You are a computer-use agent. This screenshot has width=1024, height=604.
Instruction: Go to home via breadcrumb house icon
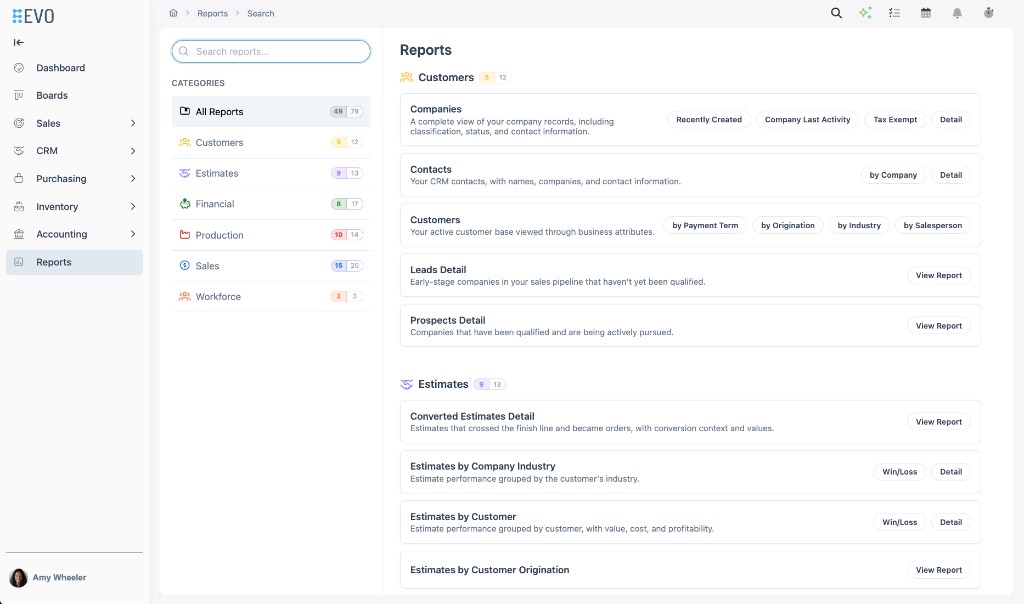click(173, 13)
